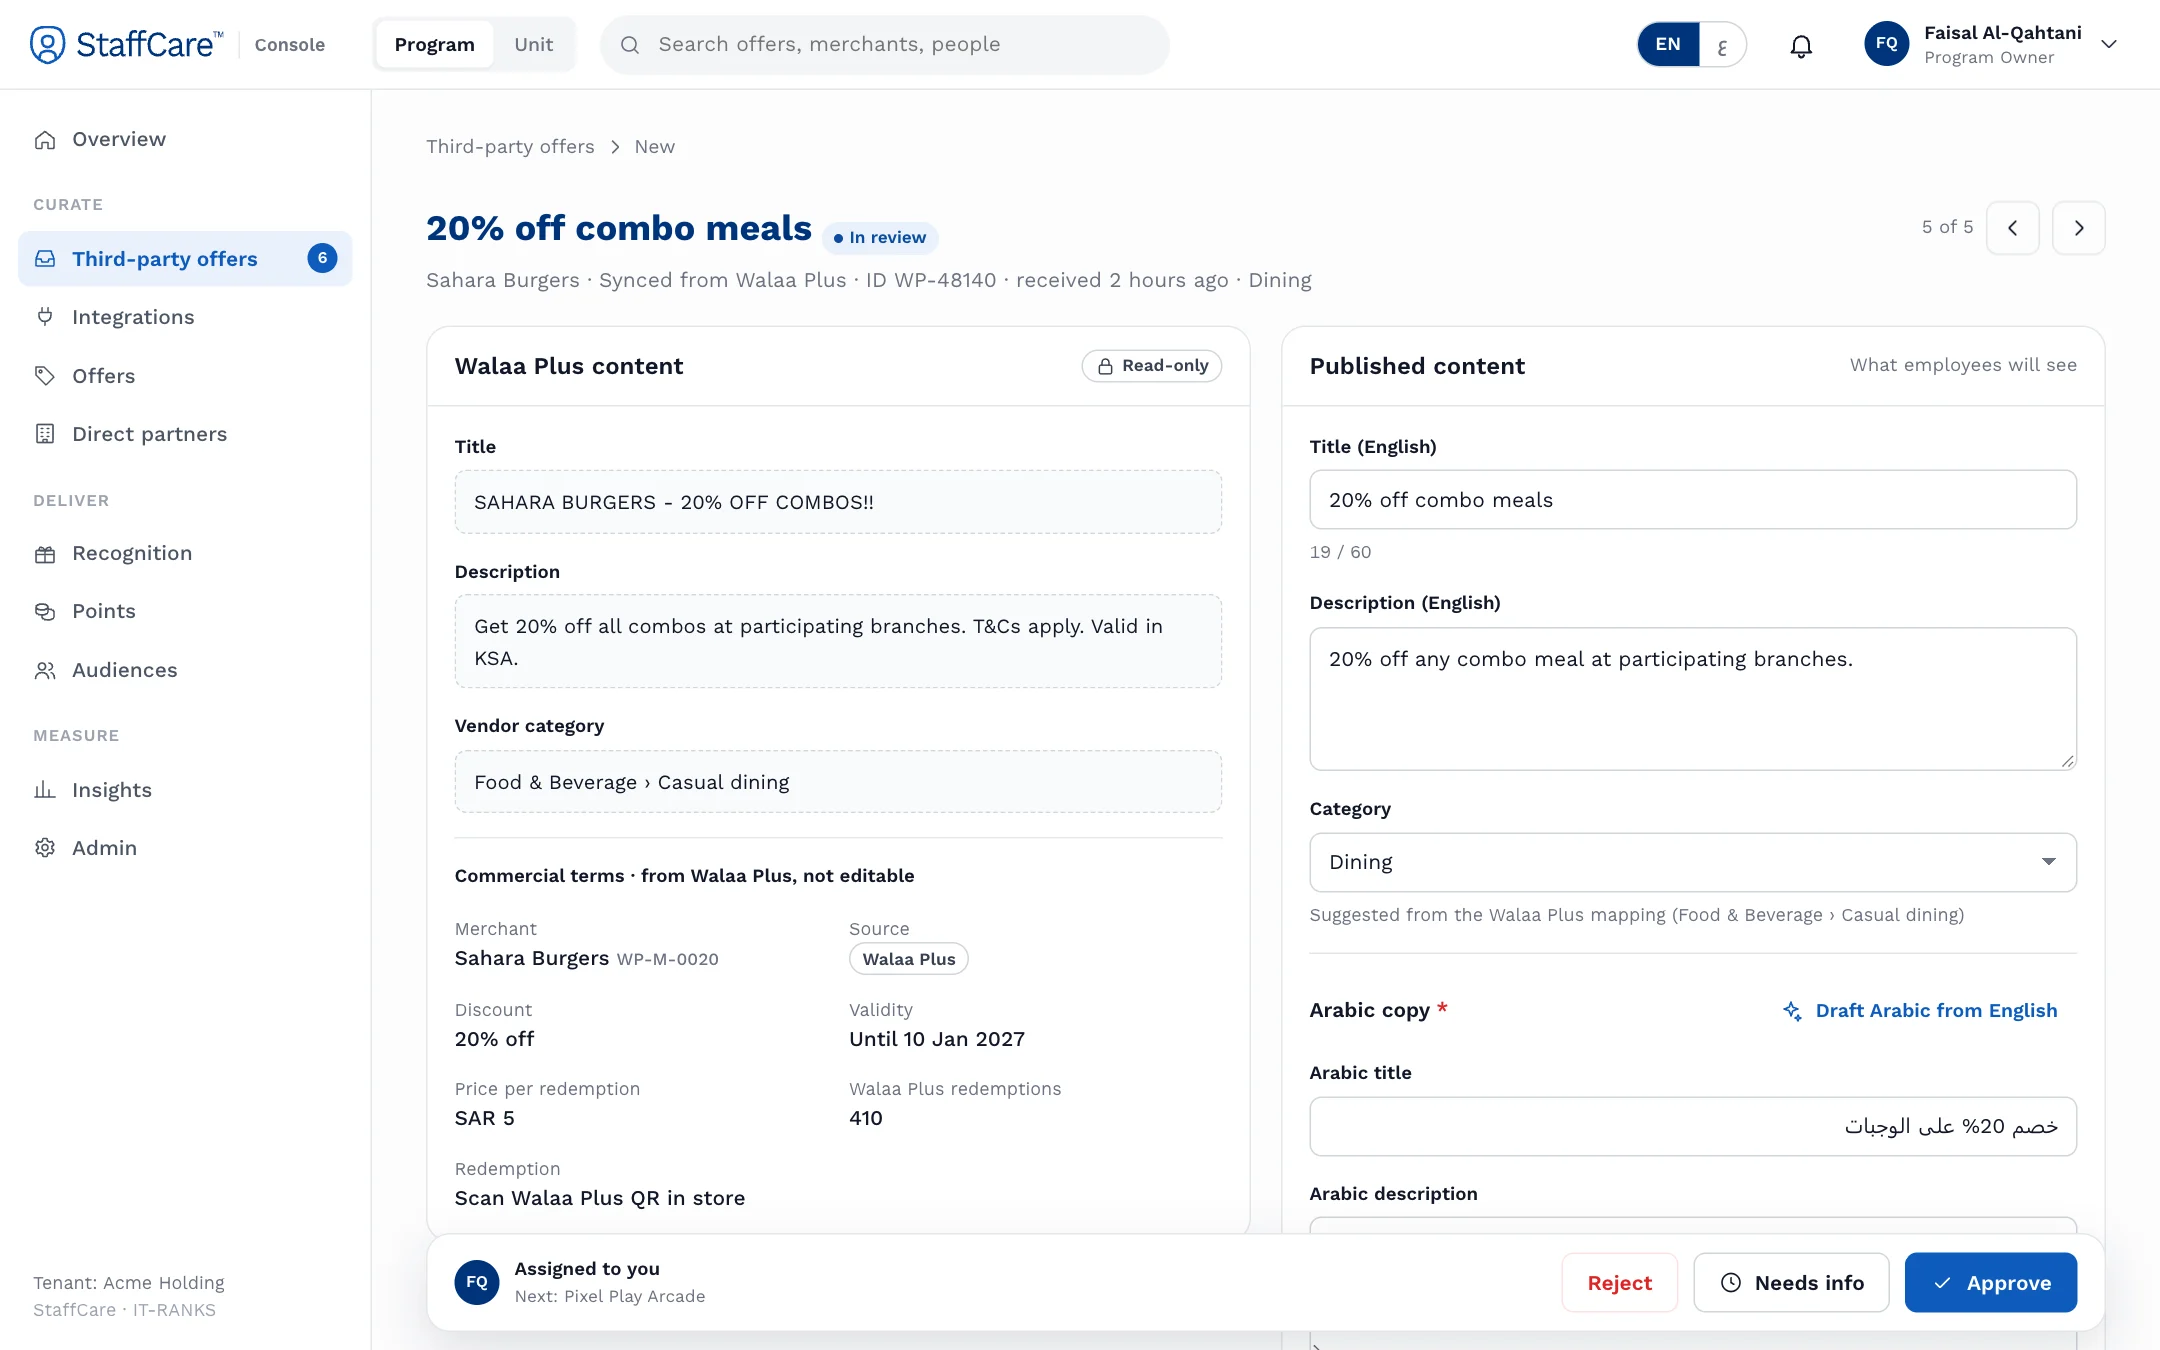The height and width of the screenshot is (1350, 2160).
Task: Open Integrations in sidebar
Action: pos(185,317)
